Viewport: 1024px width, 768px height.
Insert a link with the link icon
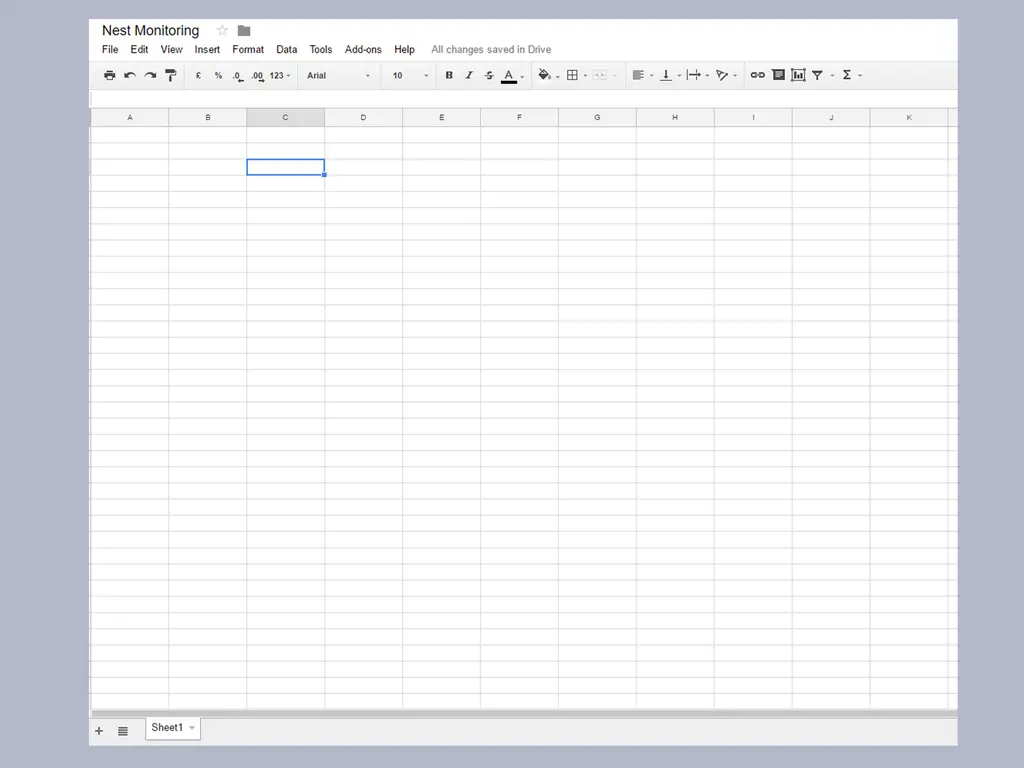click(758, 75)
